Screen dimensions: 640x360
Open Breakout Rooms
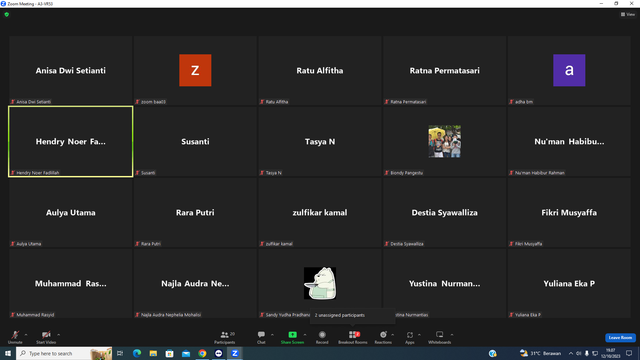click(x=353, y=337)
